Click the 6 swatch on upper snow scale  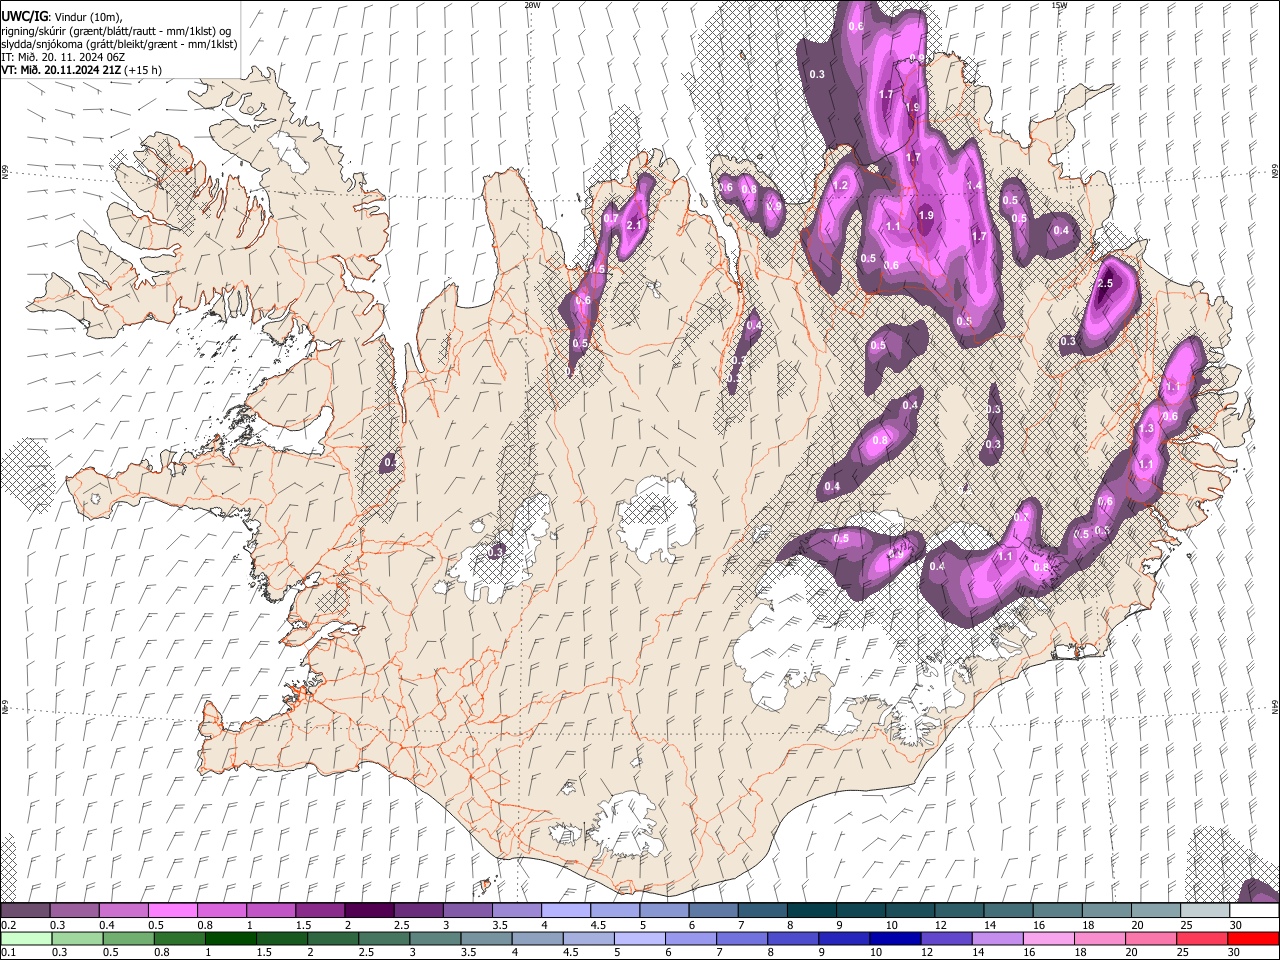pyautogui.click(x=713, y=911)
